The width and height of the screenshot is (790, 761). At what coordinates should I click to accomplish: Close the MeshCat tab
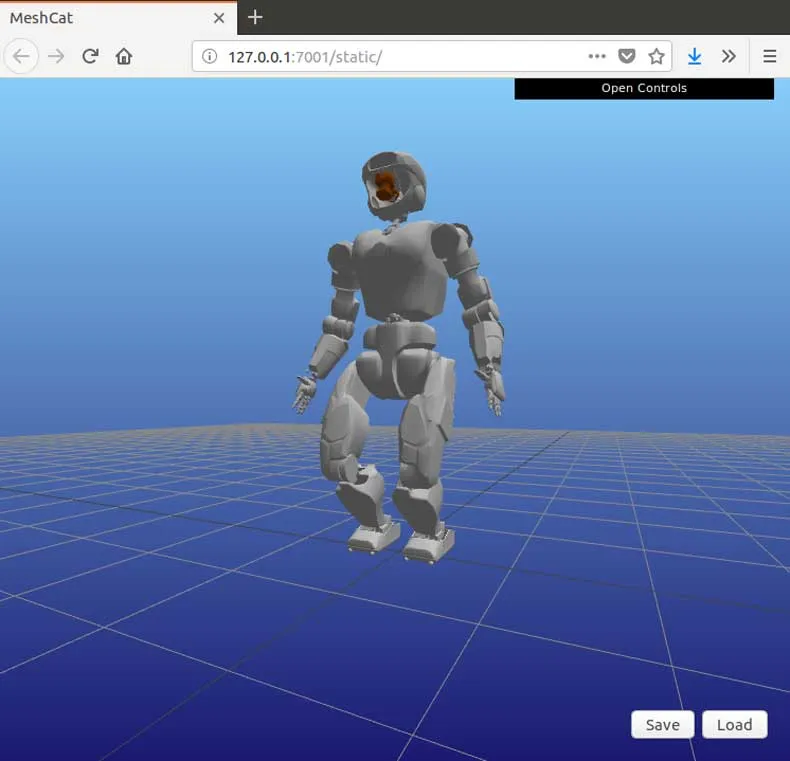[x=219, y=18]
